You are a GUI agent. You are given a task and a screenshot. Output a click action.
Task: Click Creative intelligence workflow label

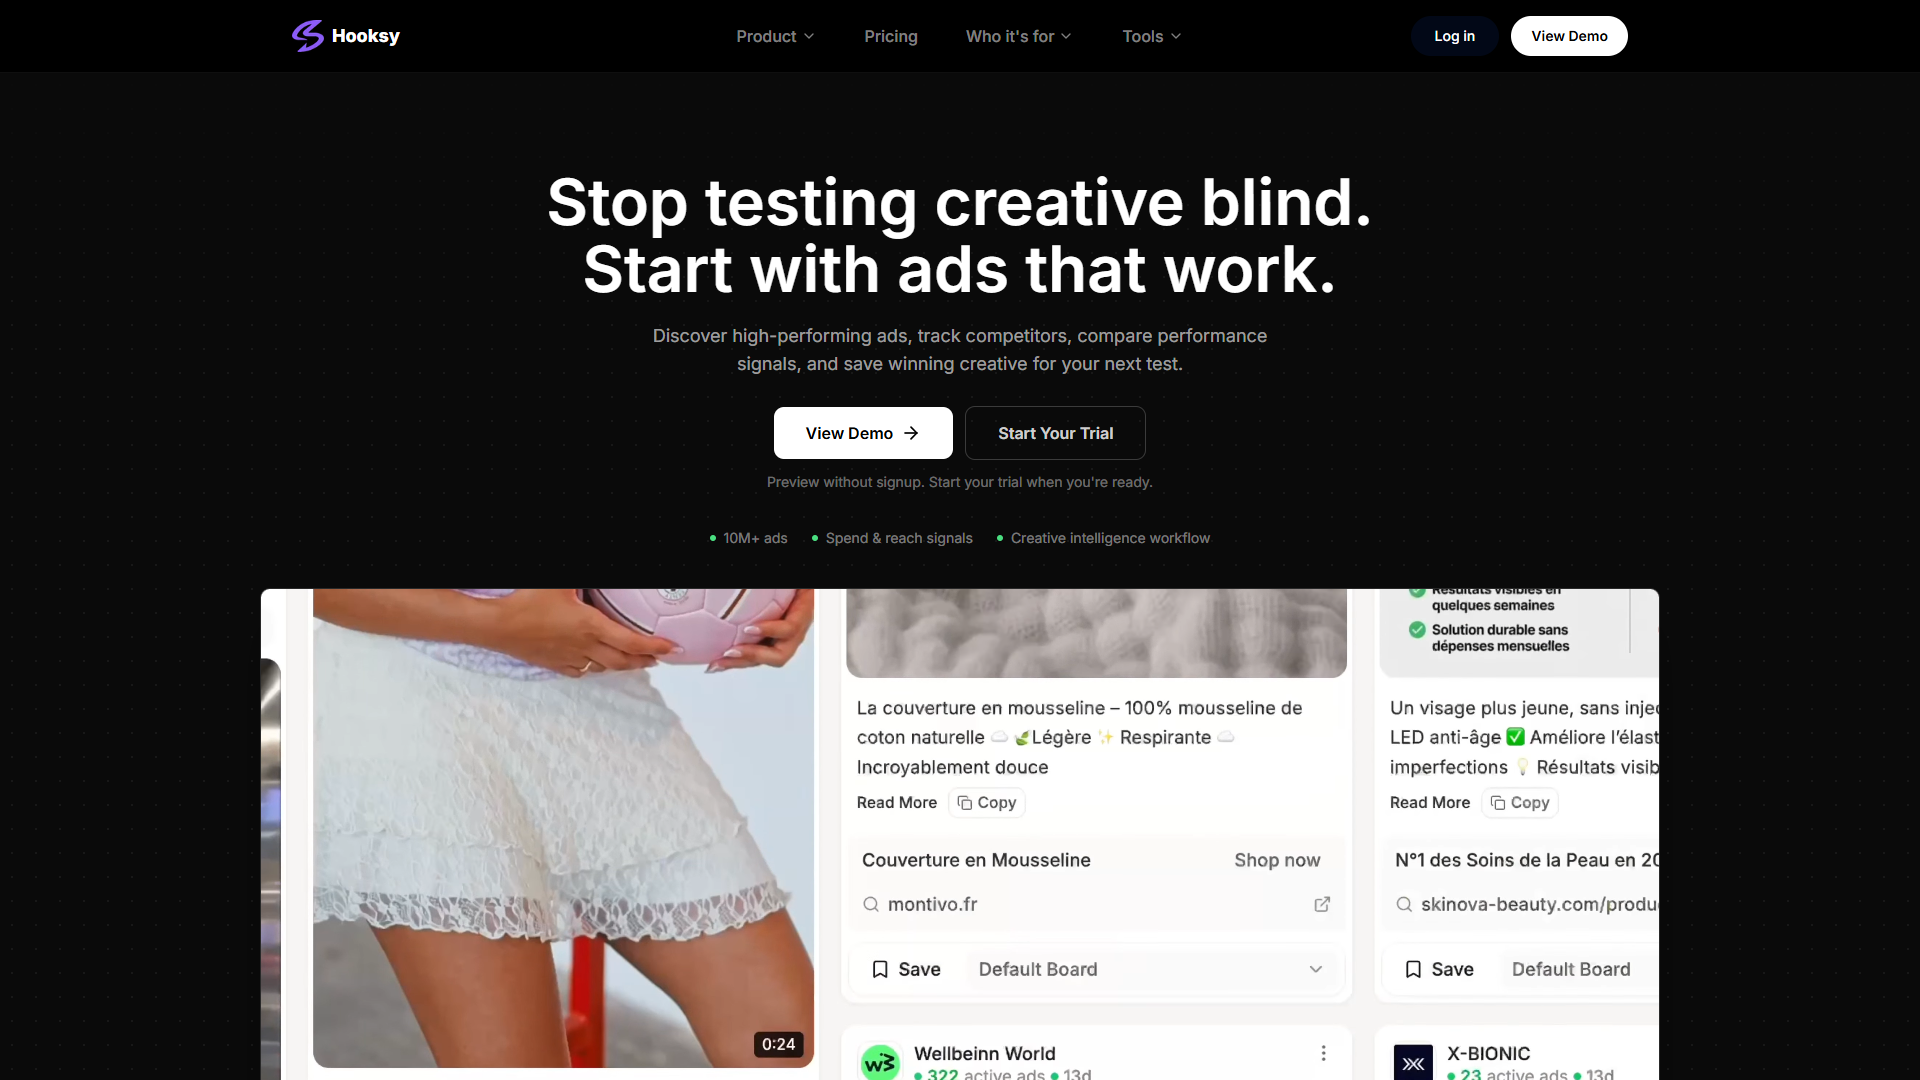[x=1110, y=538]
